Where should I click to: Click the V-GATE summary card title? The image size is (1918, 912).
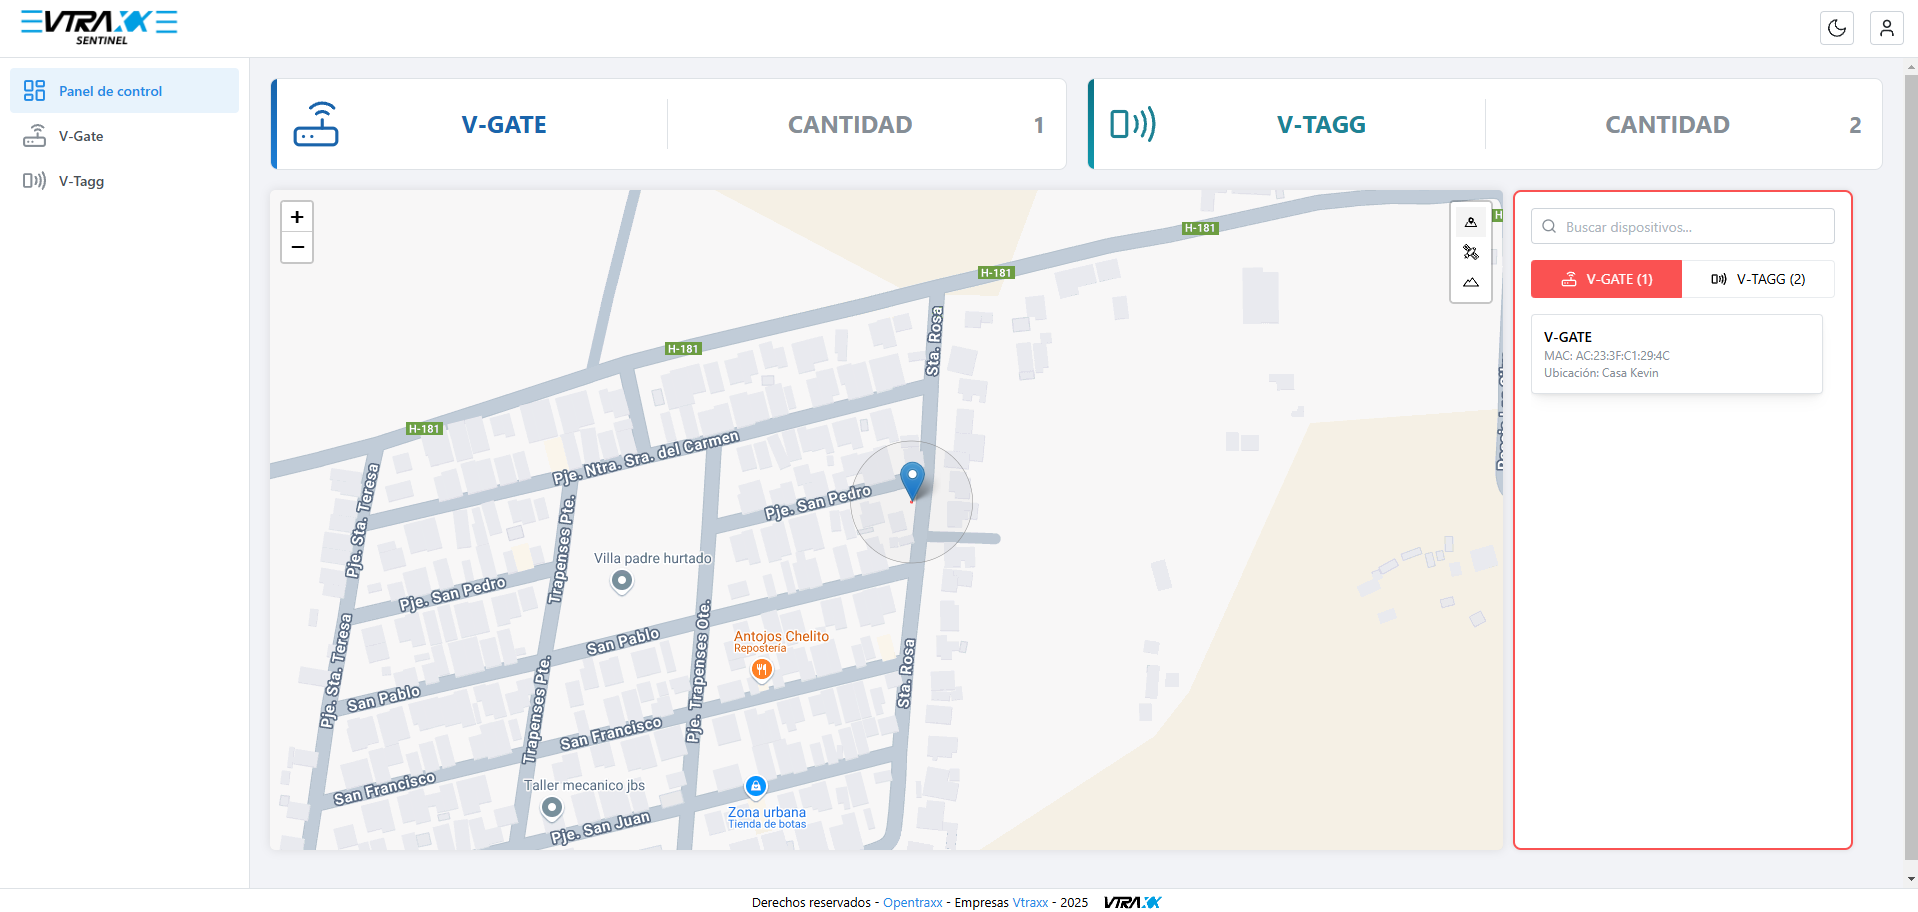(504, 125)
